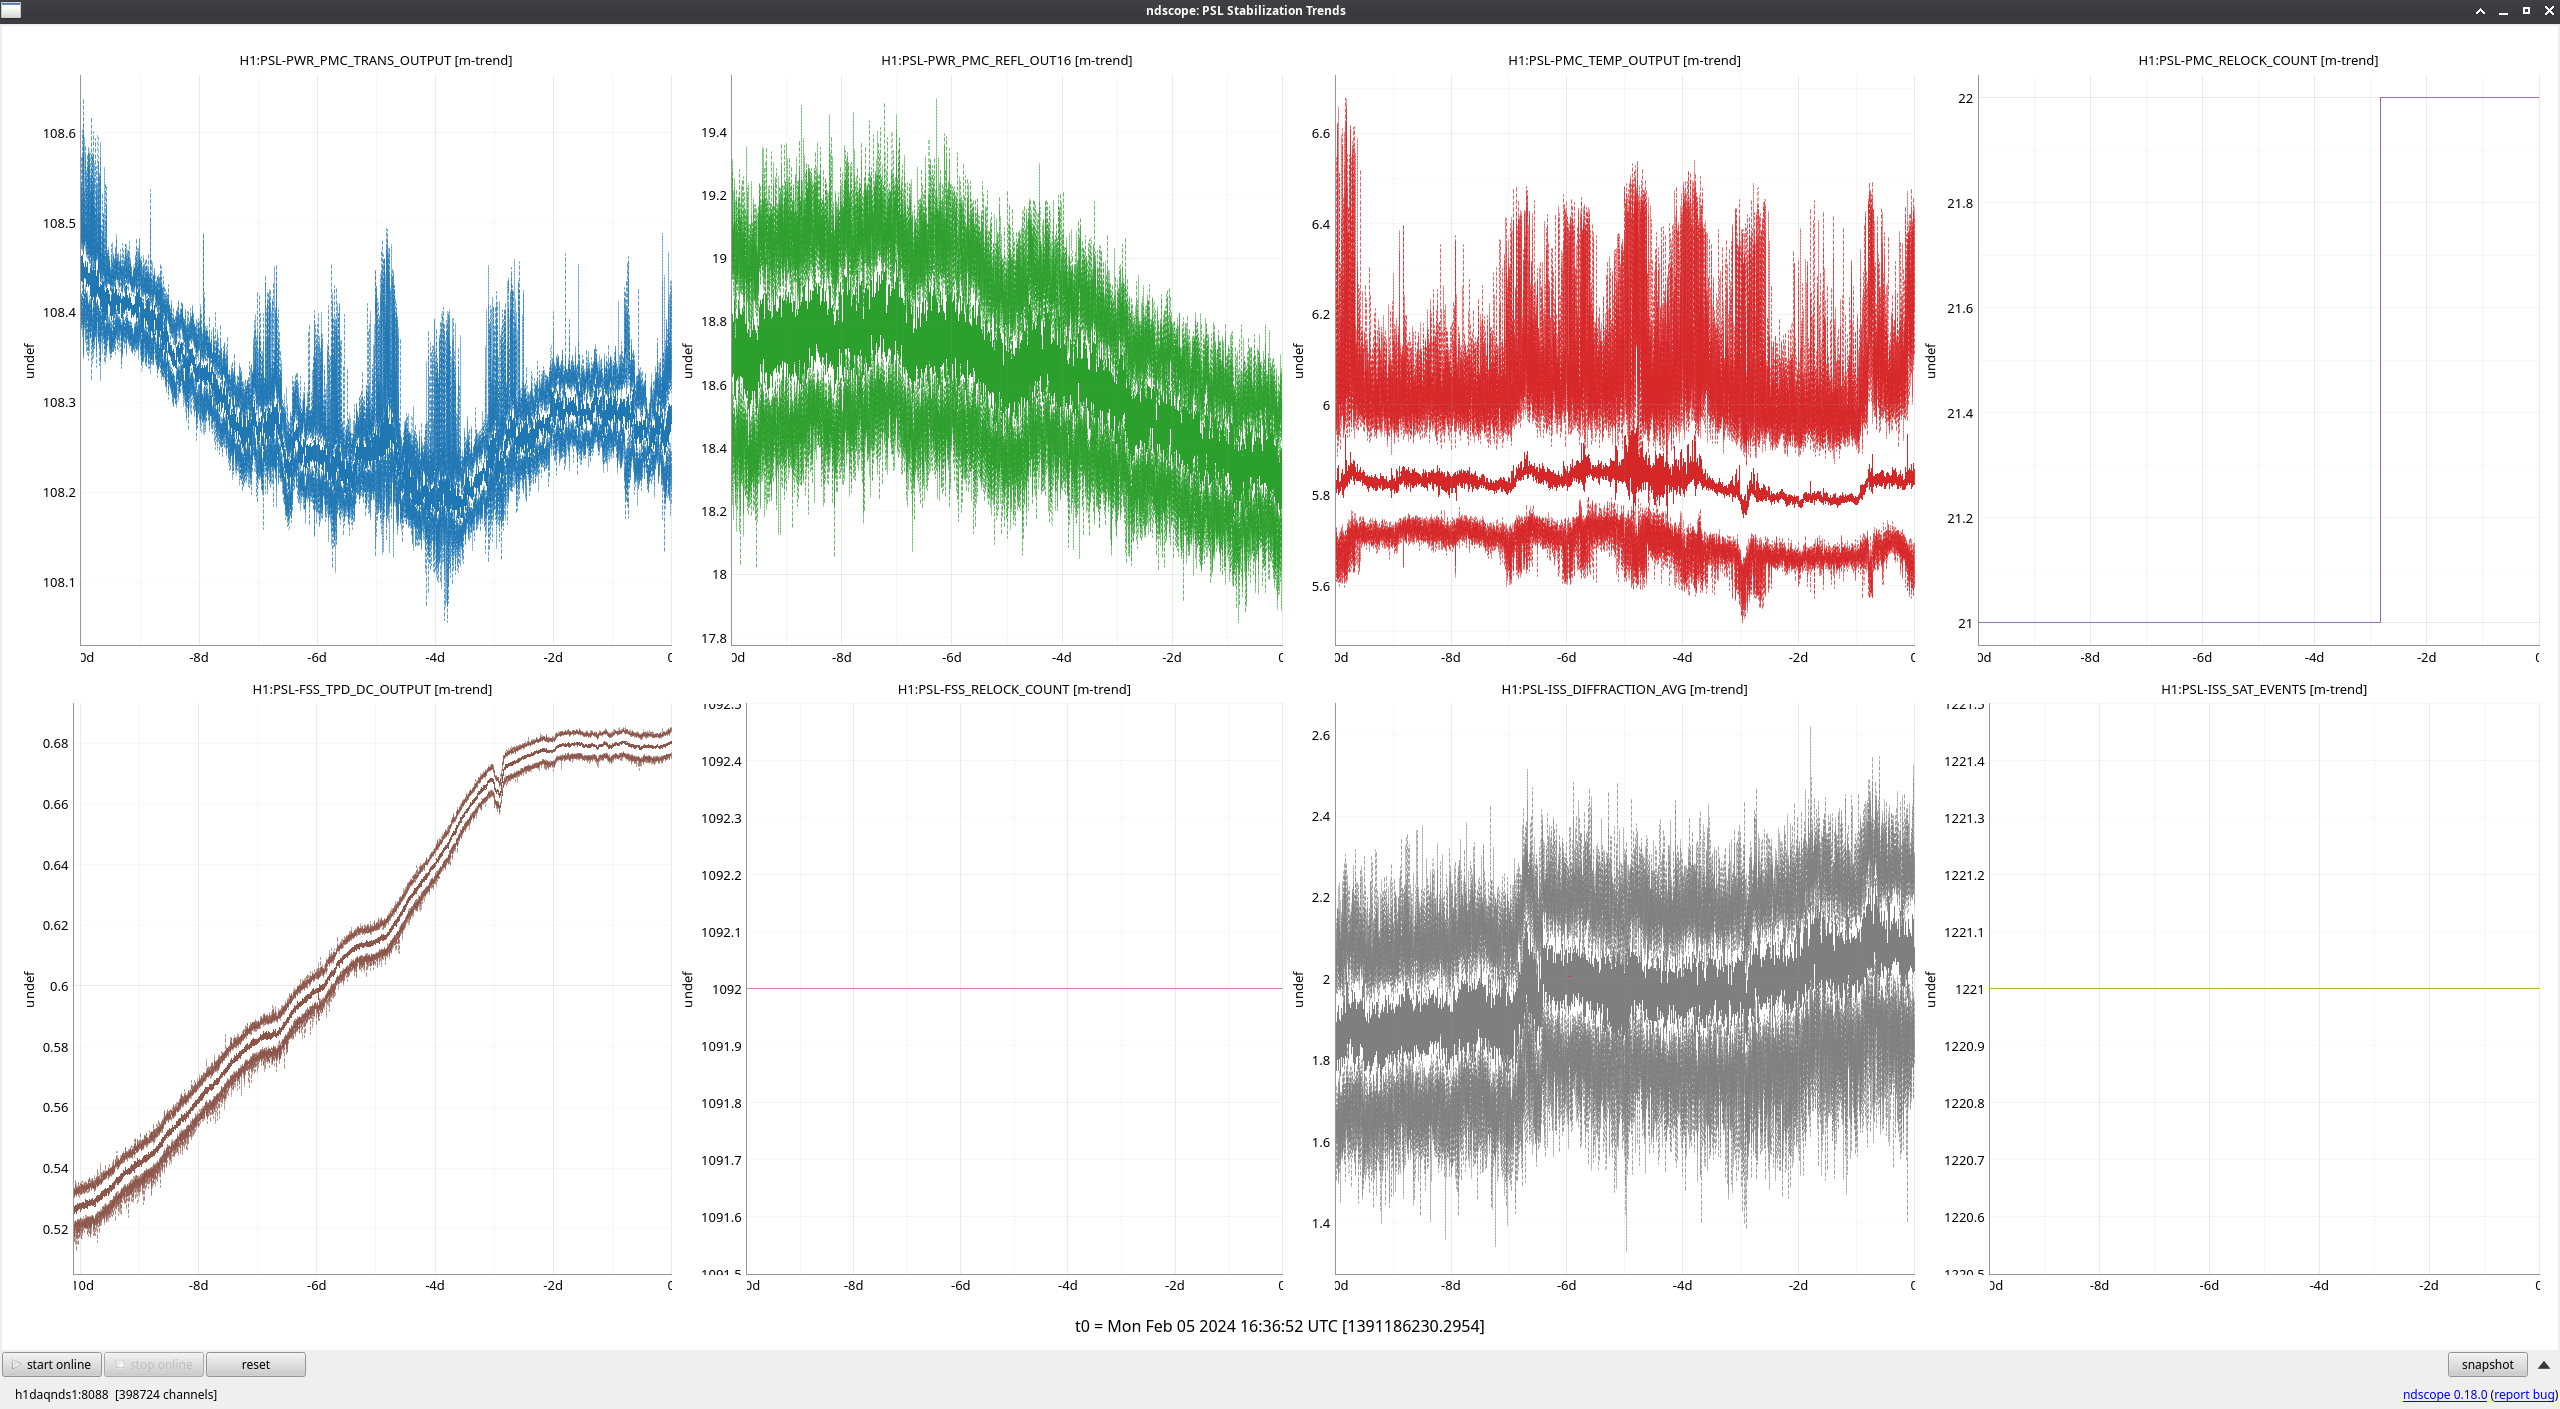
Task: Click the stop online button
Action: tap(154, 1364)
